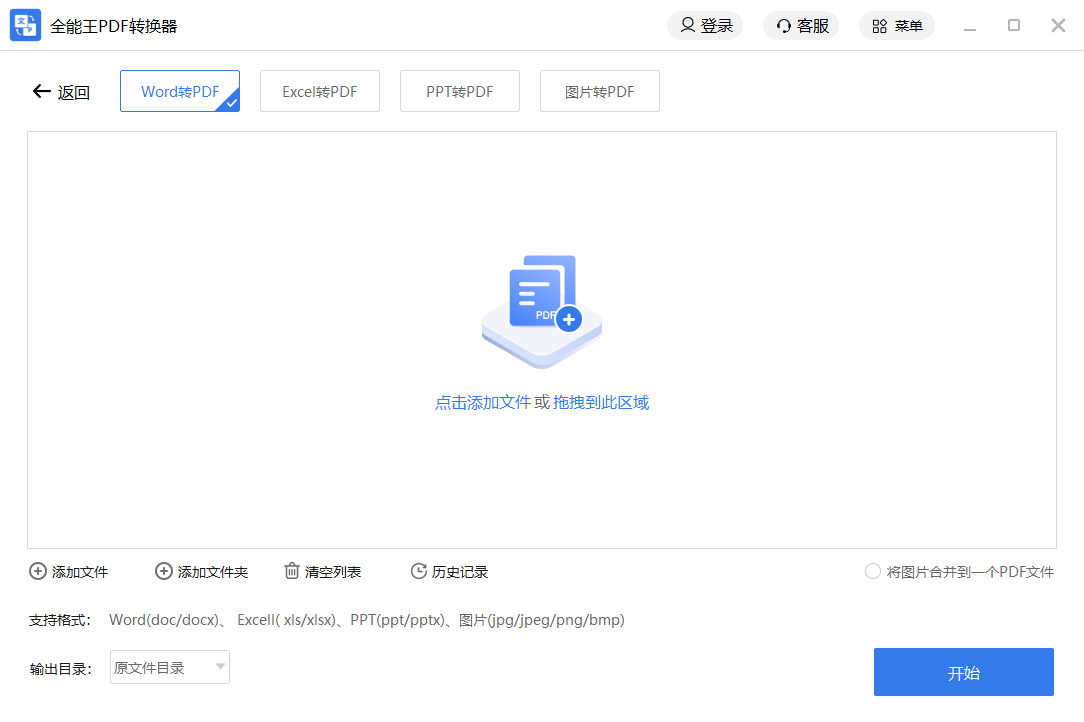Image resolution: width=1084 pixels, height=722 pixels.
Task: Select the Word转PDF tab
Action: tap(180, 91)
